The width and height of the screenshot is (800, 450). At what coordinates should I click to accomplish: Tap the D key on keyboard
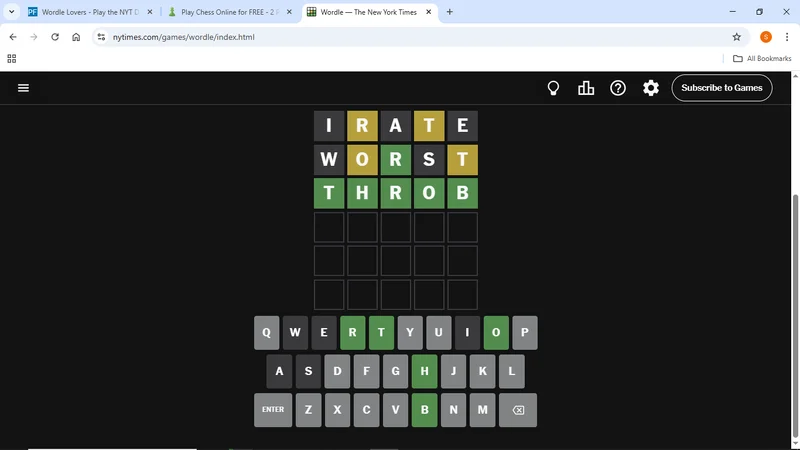tap(337, 371)
